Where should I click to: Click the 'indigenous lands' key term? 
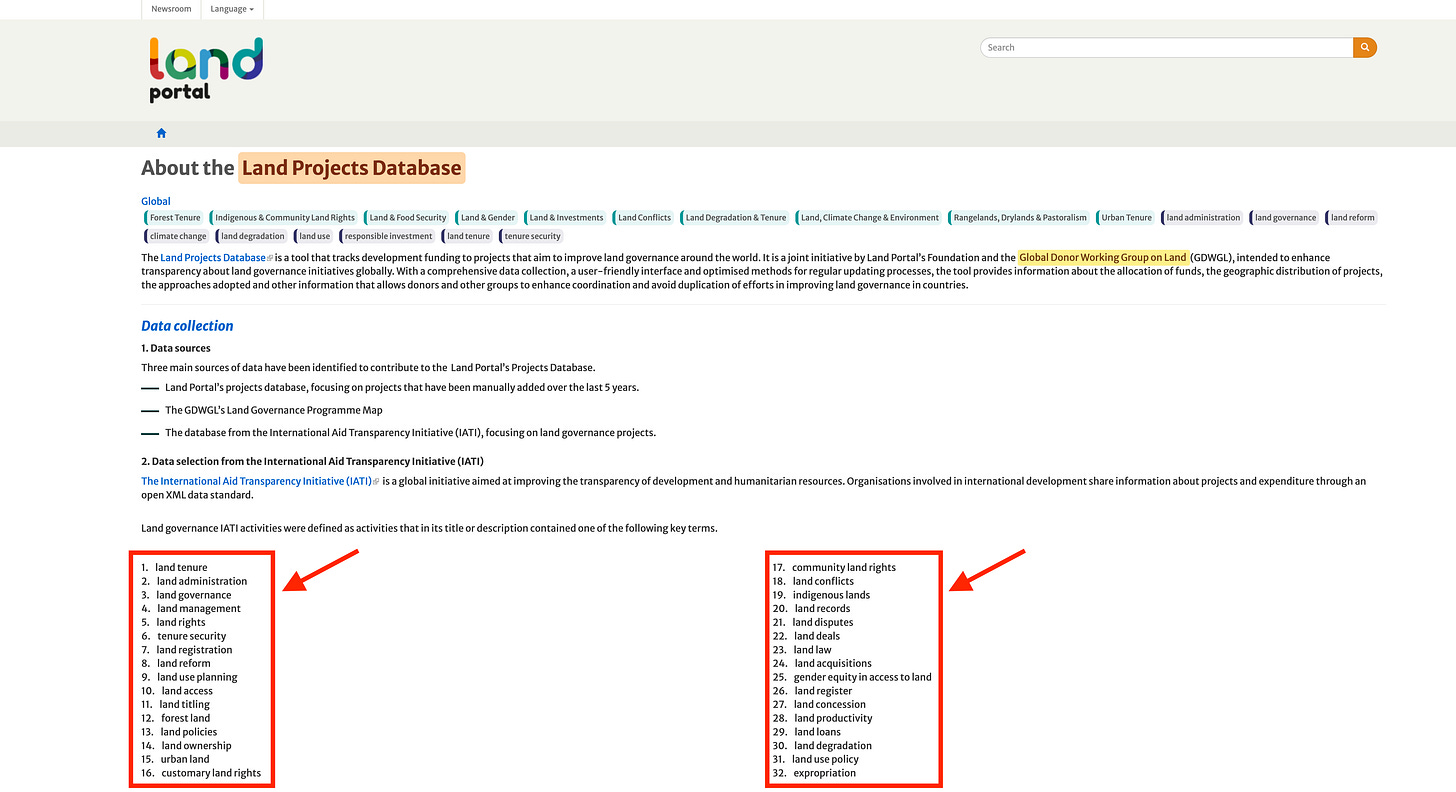832,595
